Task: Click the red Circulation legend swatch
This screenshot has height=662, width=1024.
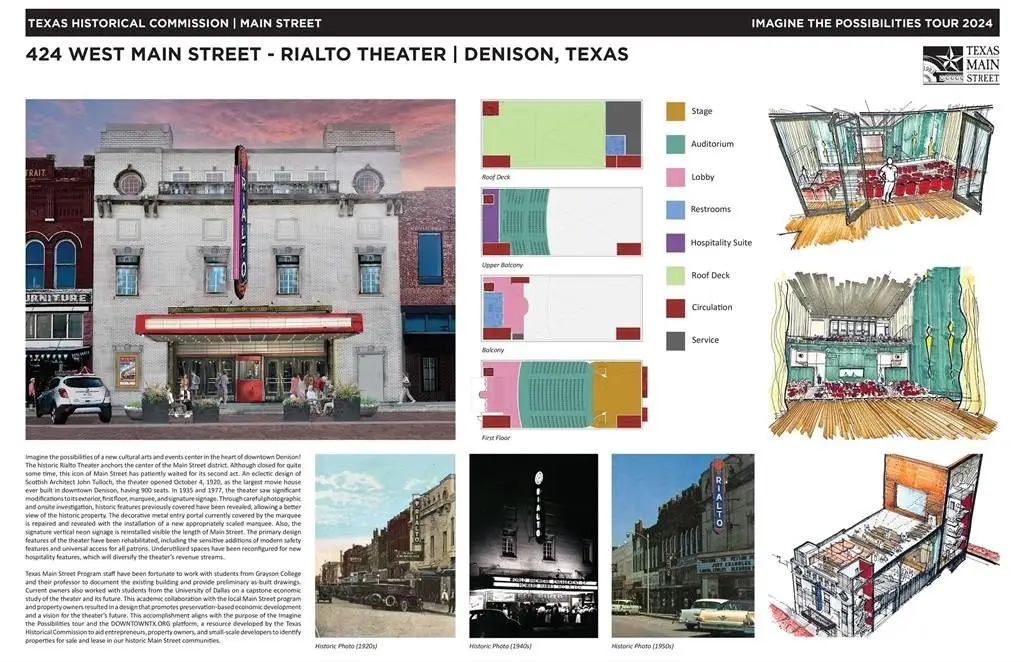Action: click(x=676, y=307)
